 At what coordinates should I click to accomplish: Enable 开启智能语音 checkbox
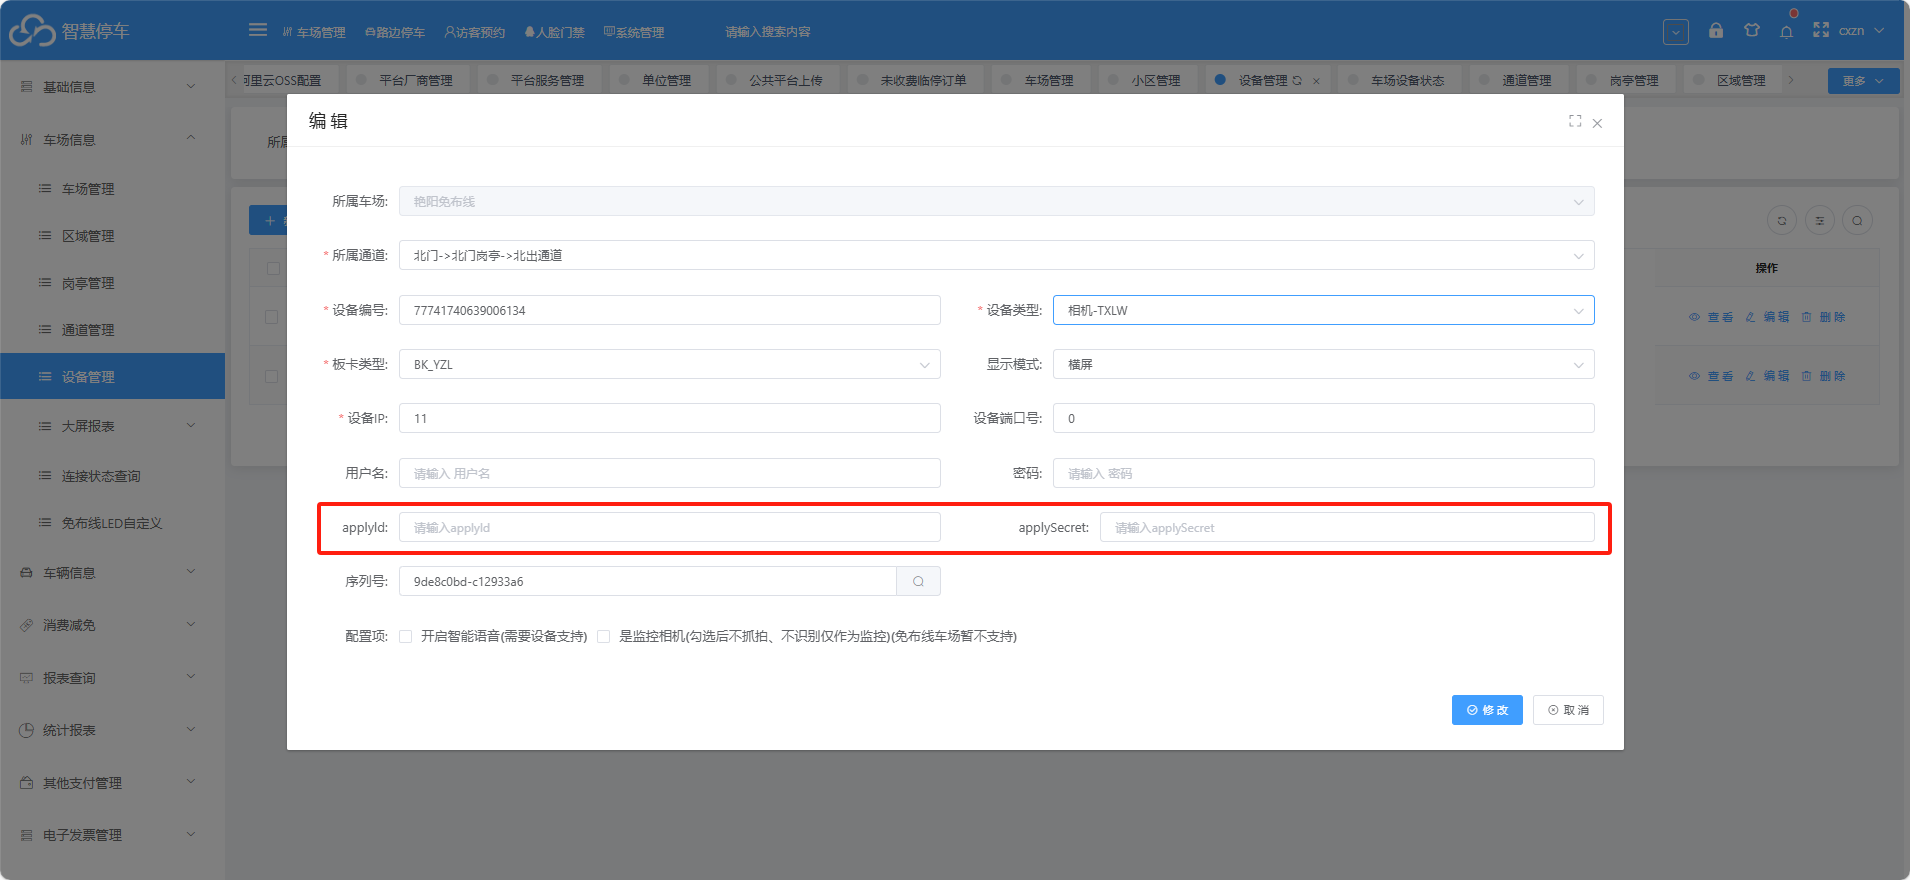click(x=405, y=636)
